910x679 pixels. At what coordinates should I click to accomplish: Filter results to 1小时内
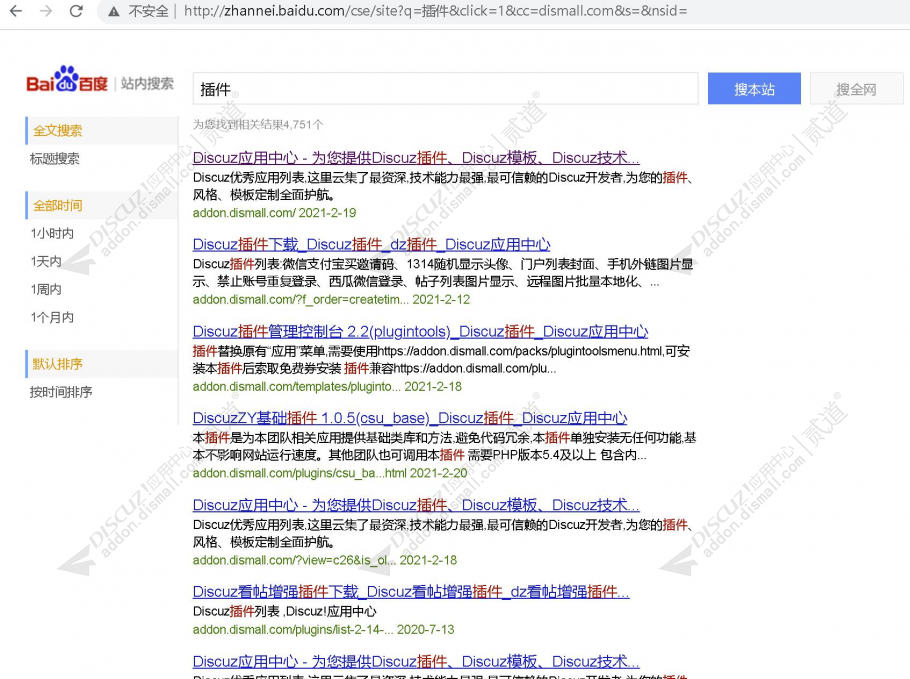52,233
